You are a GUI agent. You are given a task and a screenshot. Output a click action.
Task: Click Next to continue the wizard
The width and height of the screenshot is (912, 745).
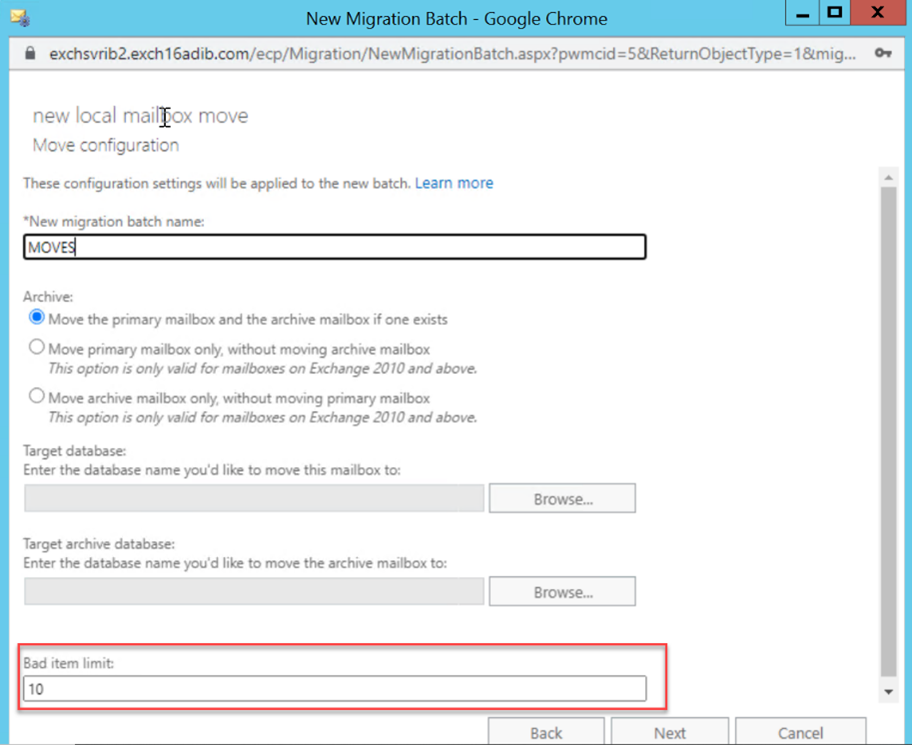pos(670,732)
